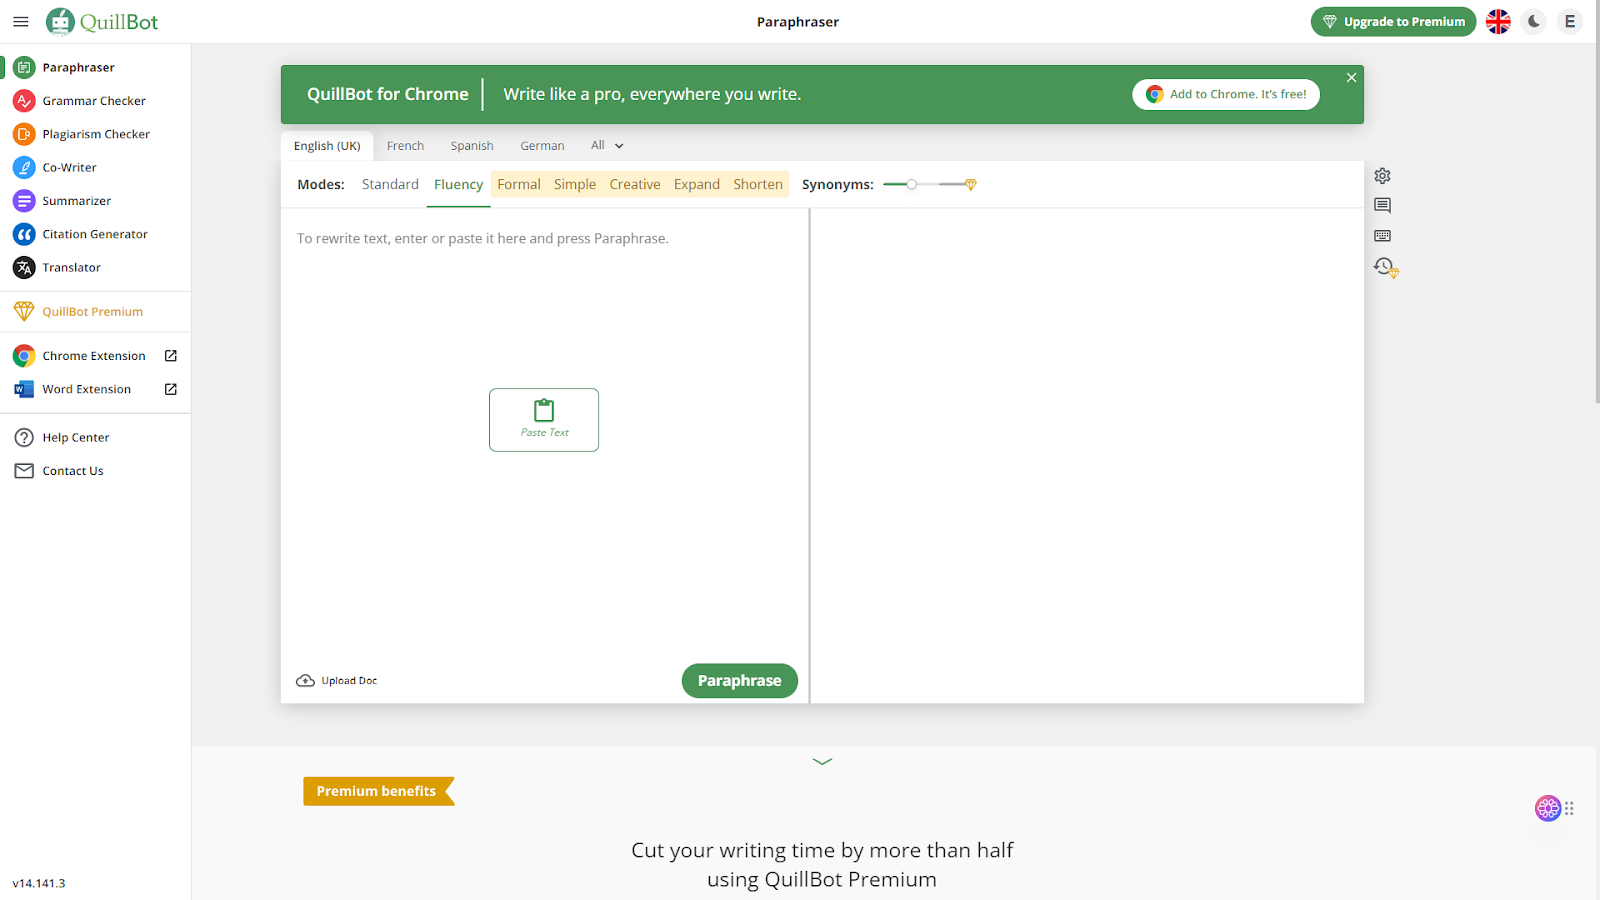Click the green Paraphrase button

[740, 681]
